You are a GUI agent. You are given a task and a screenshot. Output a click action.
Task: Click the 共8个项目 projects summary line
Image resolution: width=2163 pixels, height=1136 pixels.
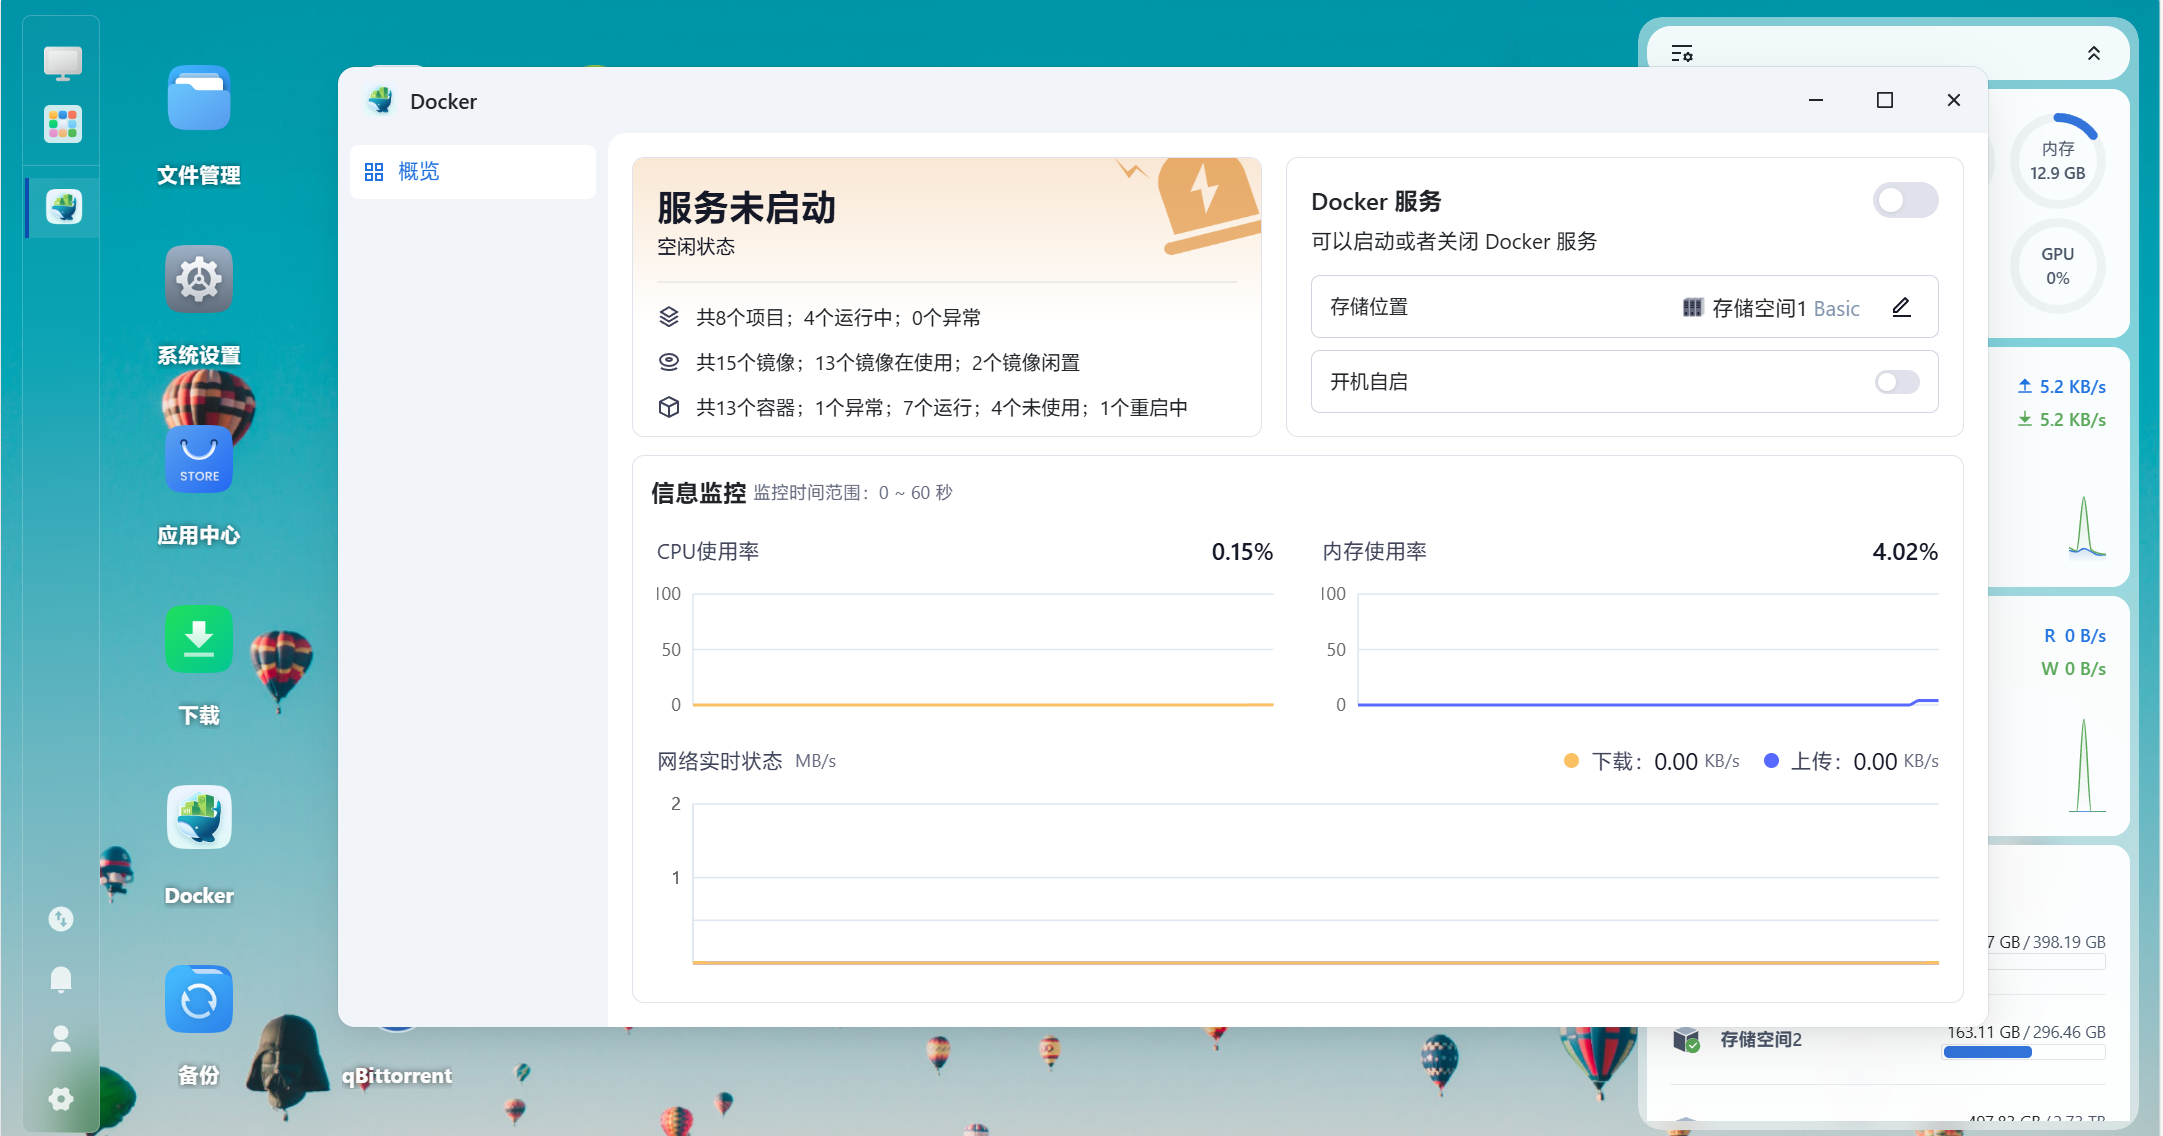(838, 318)
